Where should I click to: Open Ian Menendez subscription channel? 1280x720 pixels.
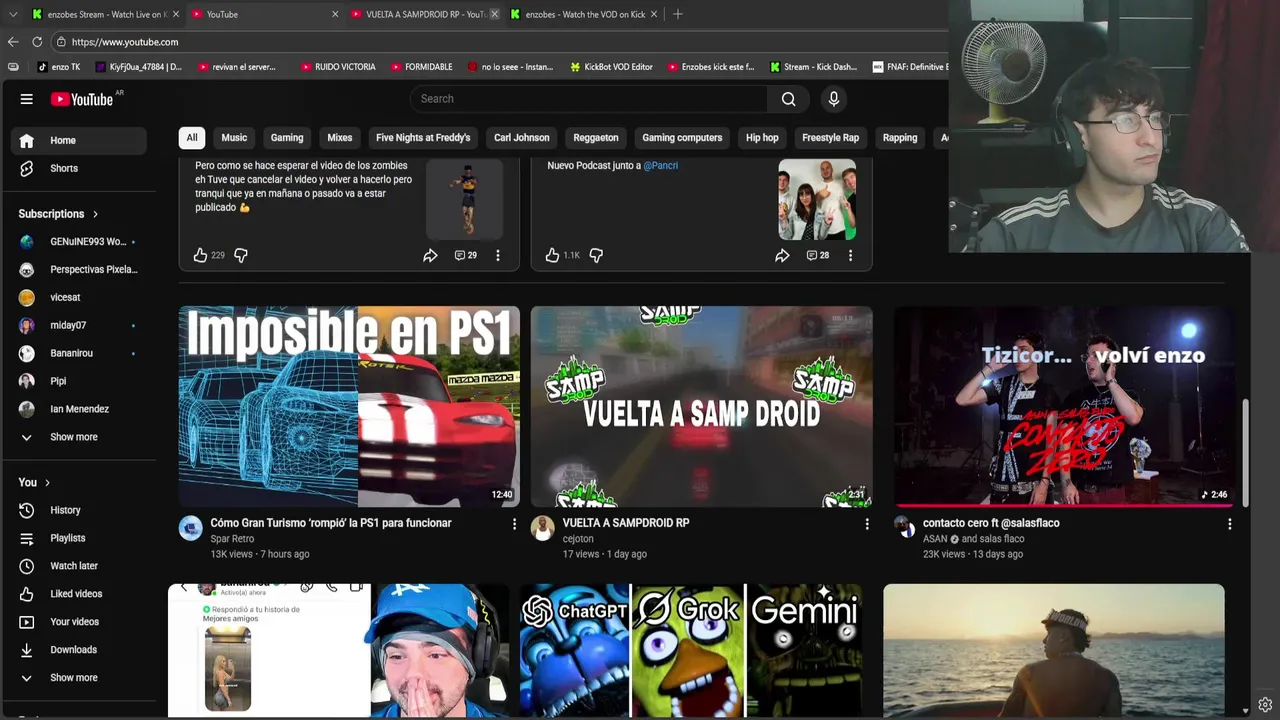[78, 409]
